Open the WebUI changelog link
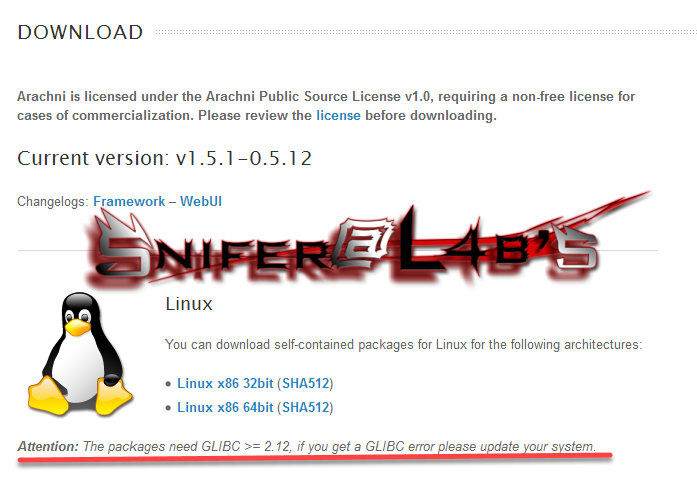Screen dimensions: 697x491 pyautogui.click(x=201, y=201)
